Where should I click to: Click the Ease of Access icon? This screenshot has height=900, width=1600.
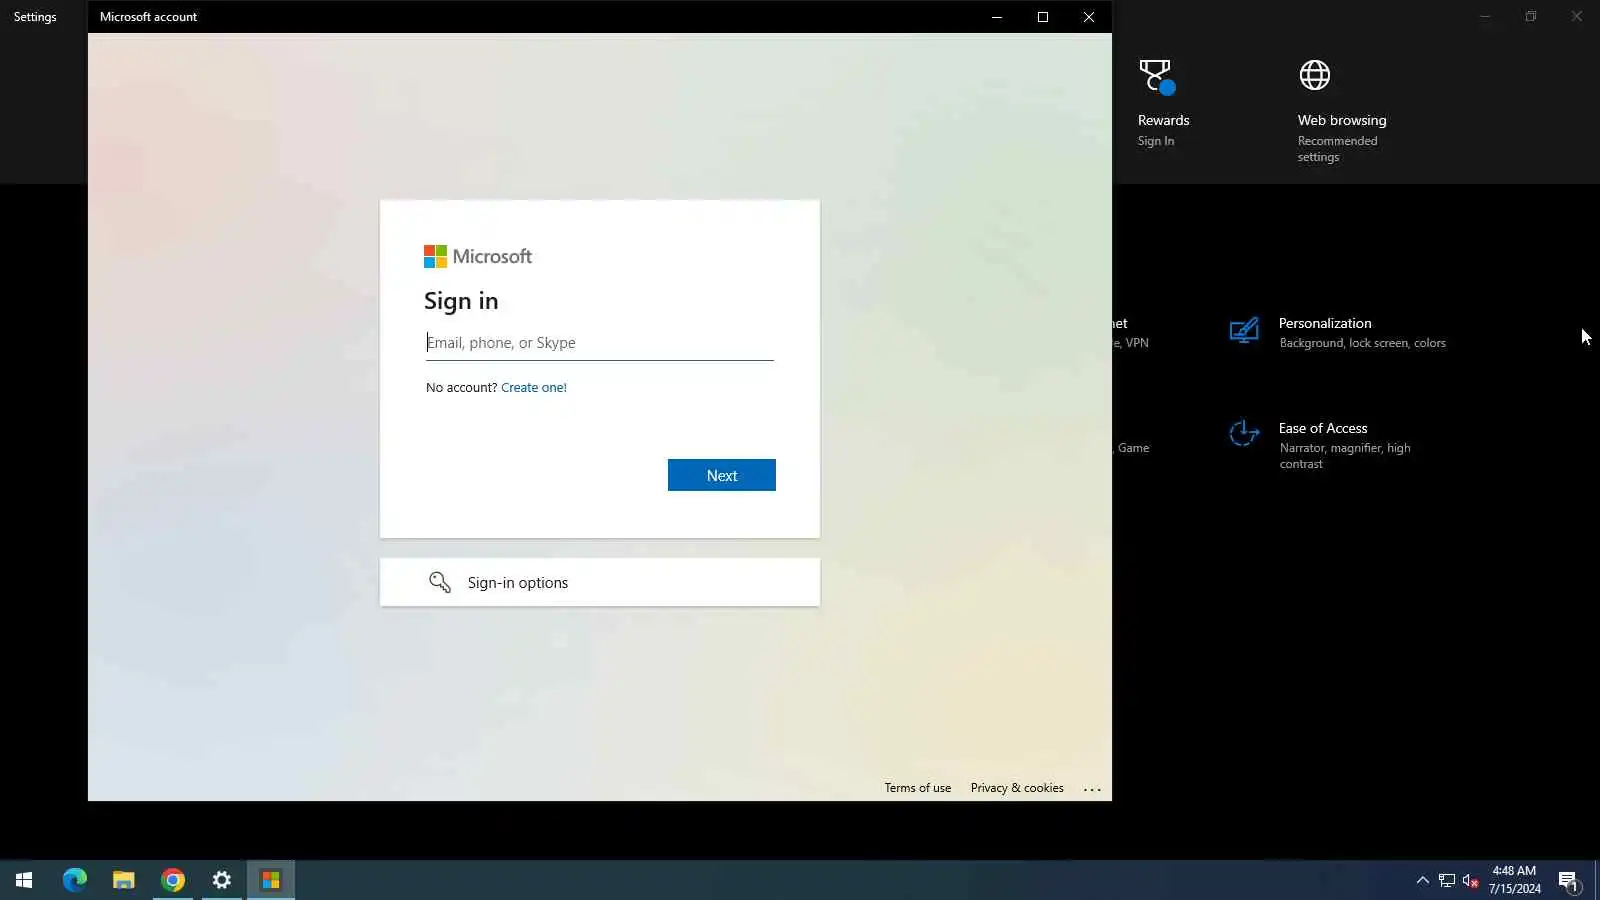(x=1244, y=434)
